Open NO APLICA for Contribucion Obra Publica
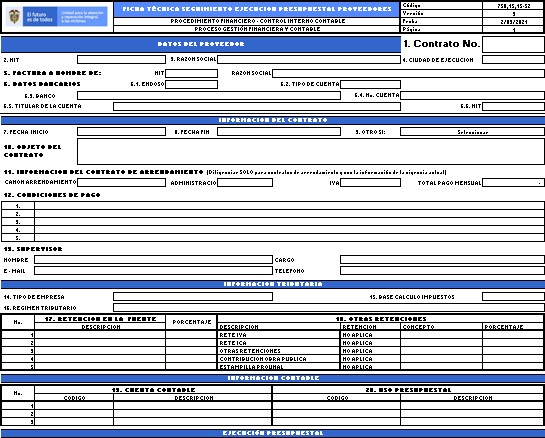545x438 pixels. pyautogui.click(x=371, y=358)
